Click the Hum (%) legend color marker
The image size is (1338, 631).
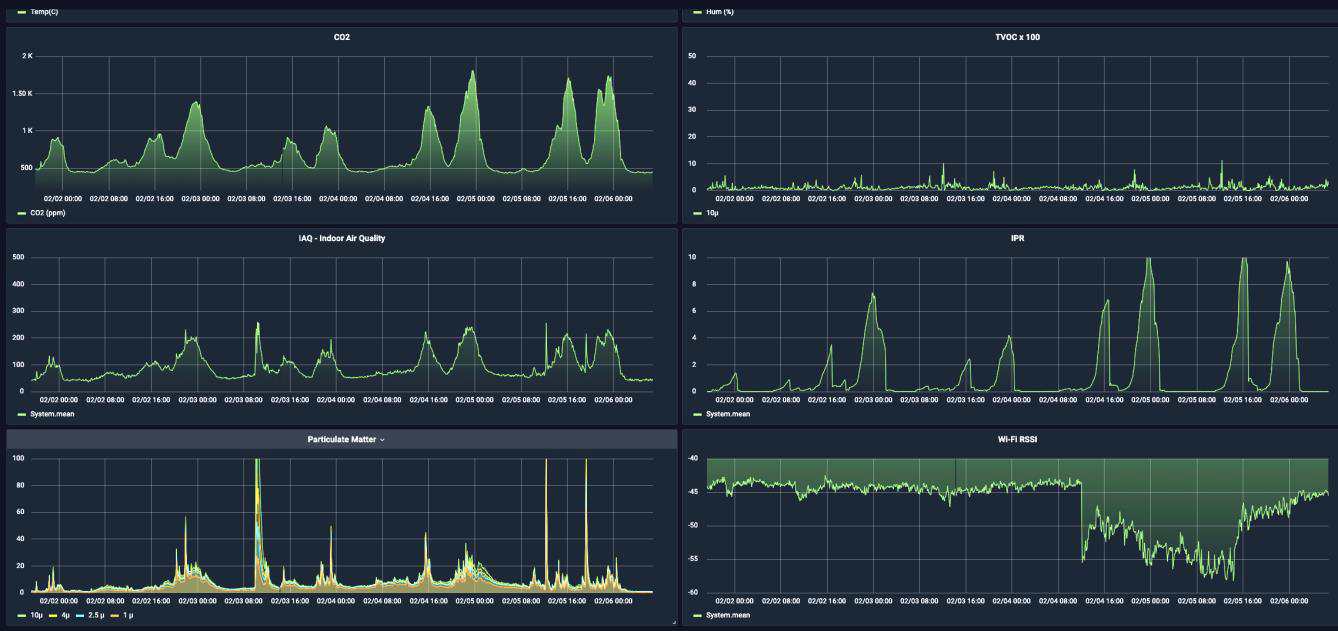pyautogui.click(x=698, y=11)
